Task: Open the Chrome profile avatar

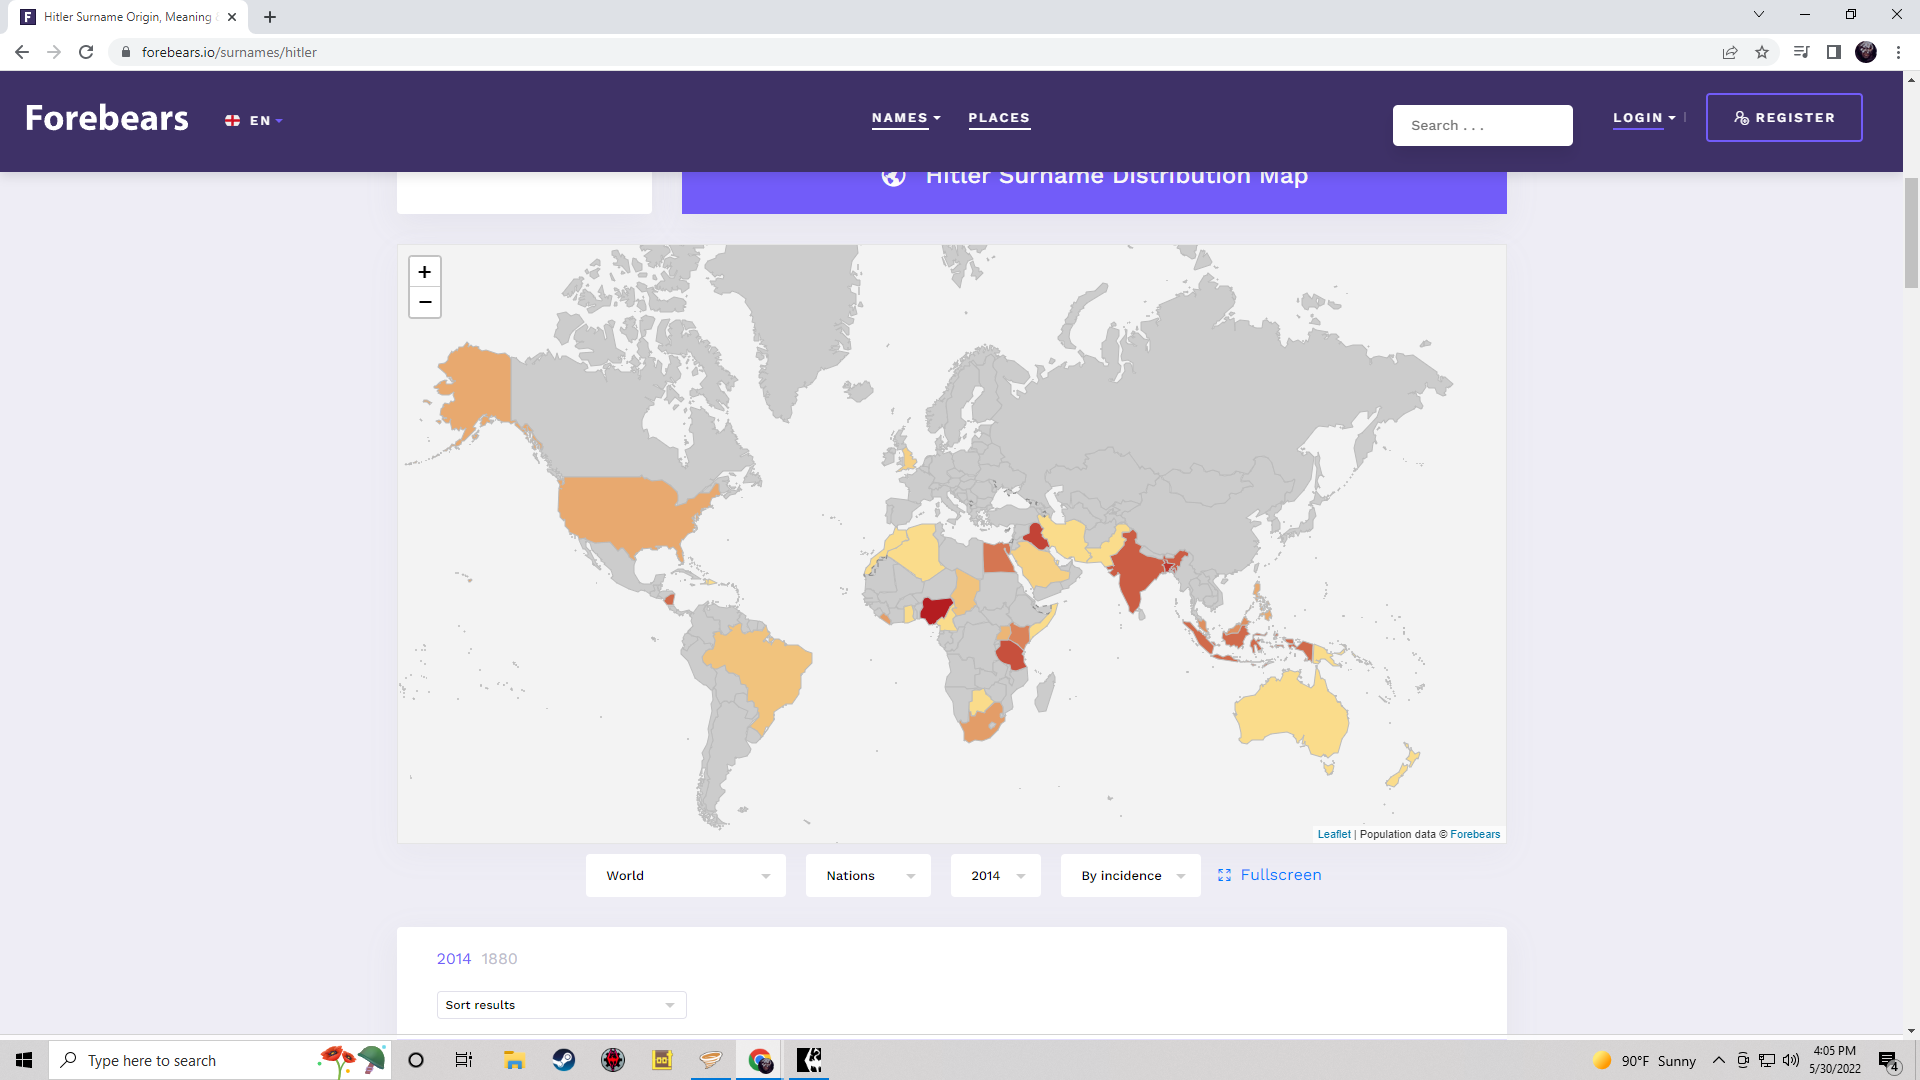Action: [1866, 52]
